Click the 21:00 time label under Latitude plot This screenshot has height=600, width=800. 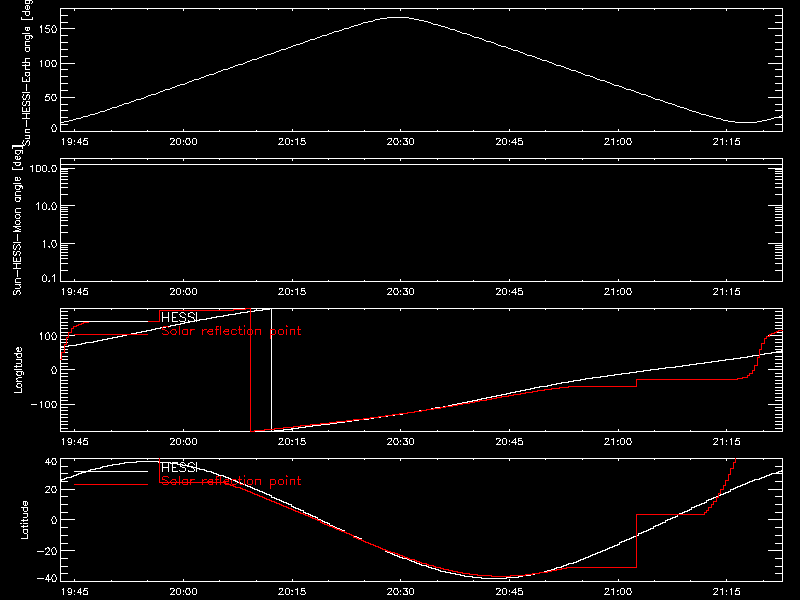click(x=618, y=591)
